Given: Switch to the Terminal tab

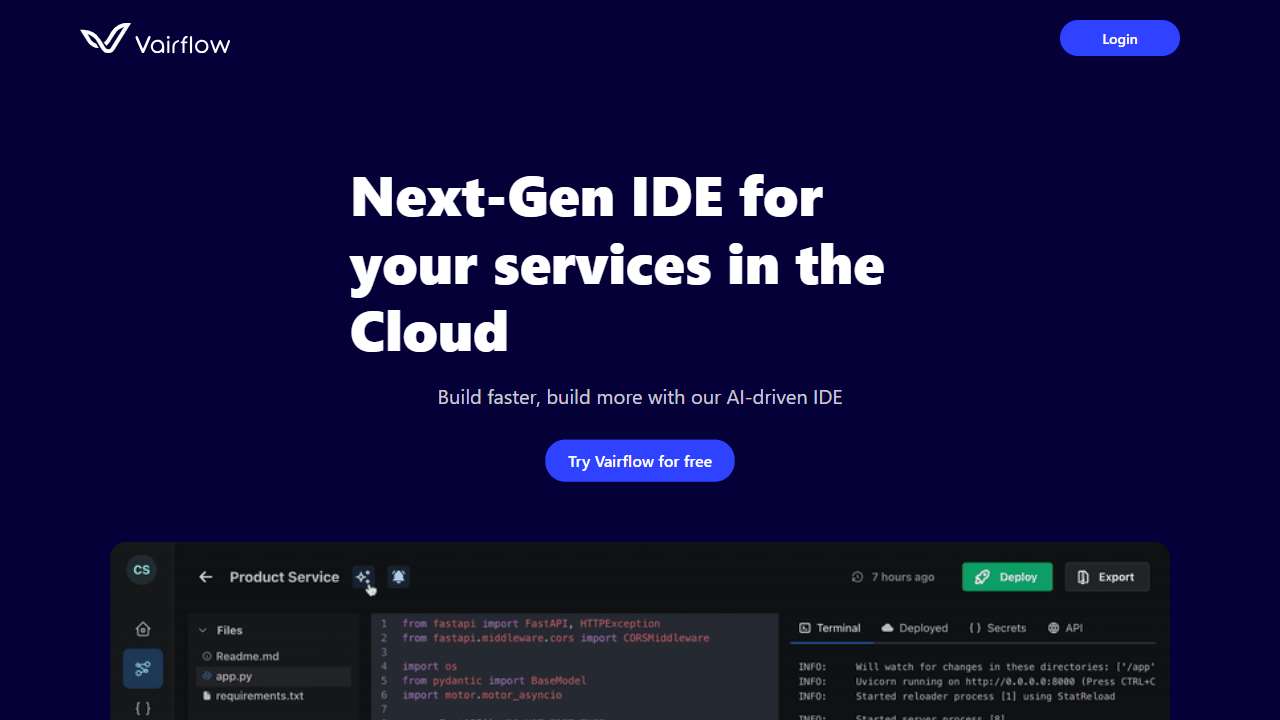Looking at the screenshot, I should (x=829, y=628).
